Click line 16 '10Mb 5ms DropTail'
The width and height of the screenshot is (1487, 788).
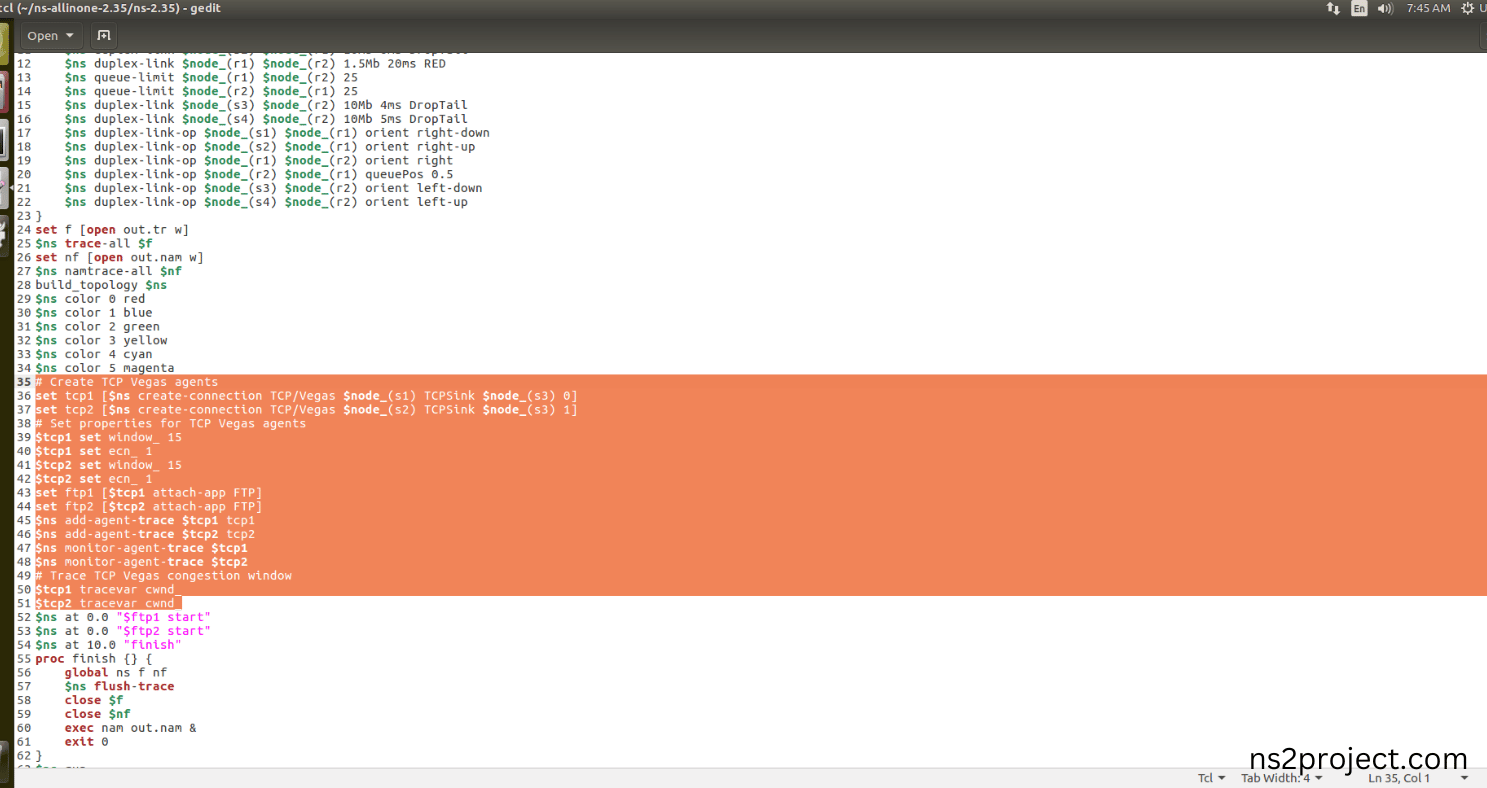[x=265, y=119]
